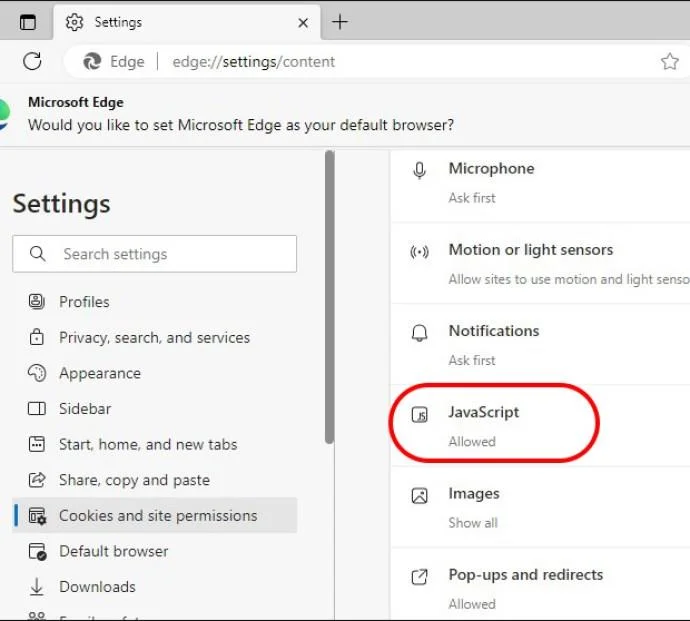Click the JavaScript JS icon
The image size is (690, 621).
(419, 415)
